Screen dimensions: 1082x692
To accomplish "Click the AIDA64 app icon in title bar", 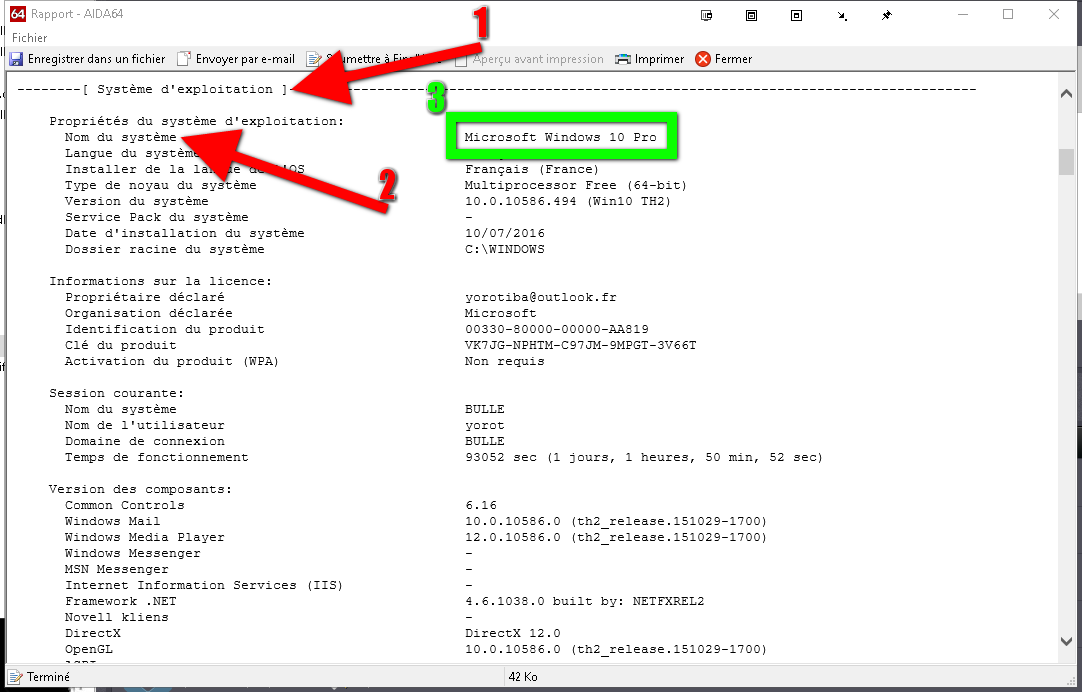I will tap(17, 15).
